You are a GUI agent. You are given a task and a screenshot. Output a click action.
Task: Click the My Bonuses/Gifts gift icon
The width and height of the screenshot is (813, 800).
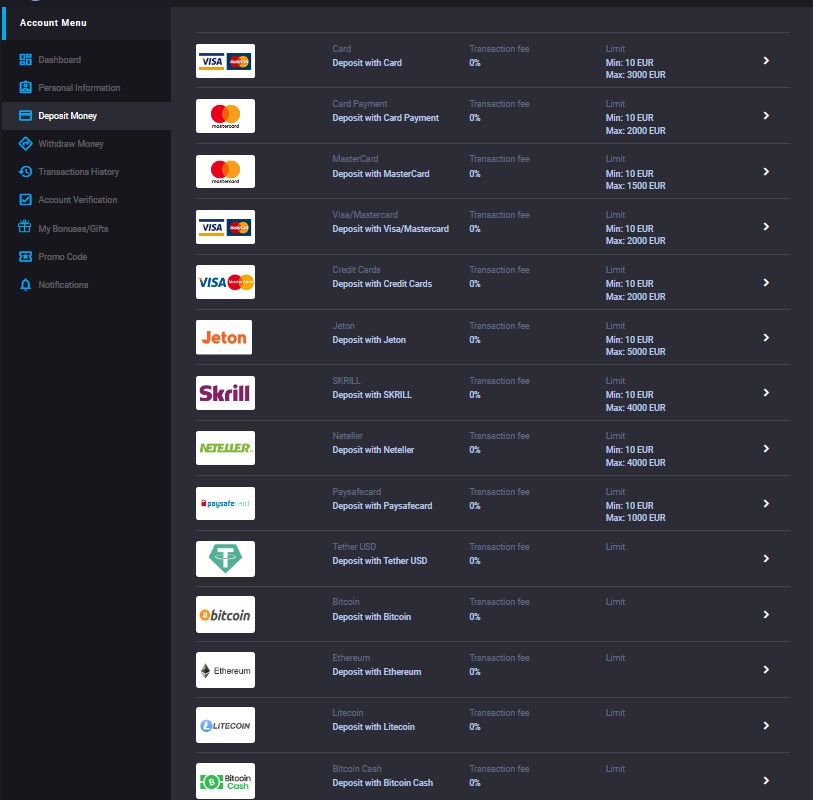(24, 227)
